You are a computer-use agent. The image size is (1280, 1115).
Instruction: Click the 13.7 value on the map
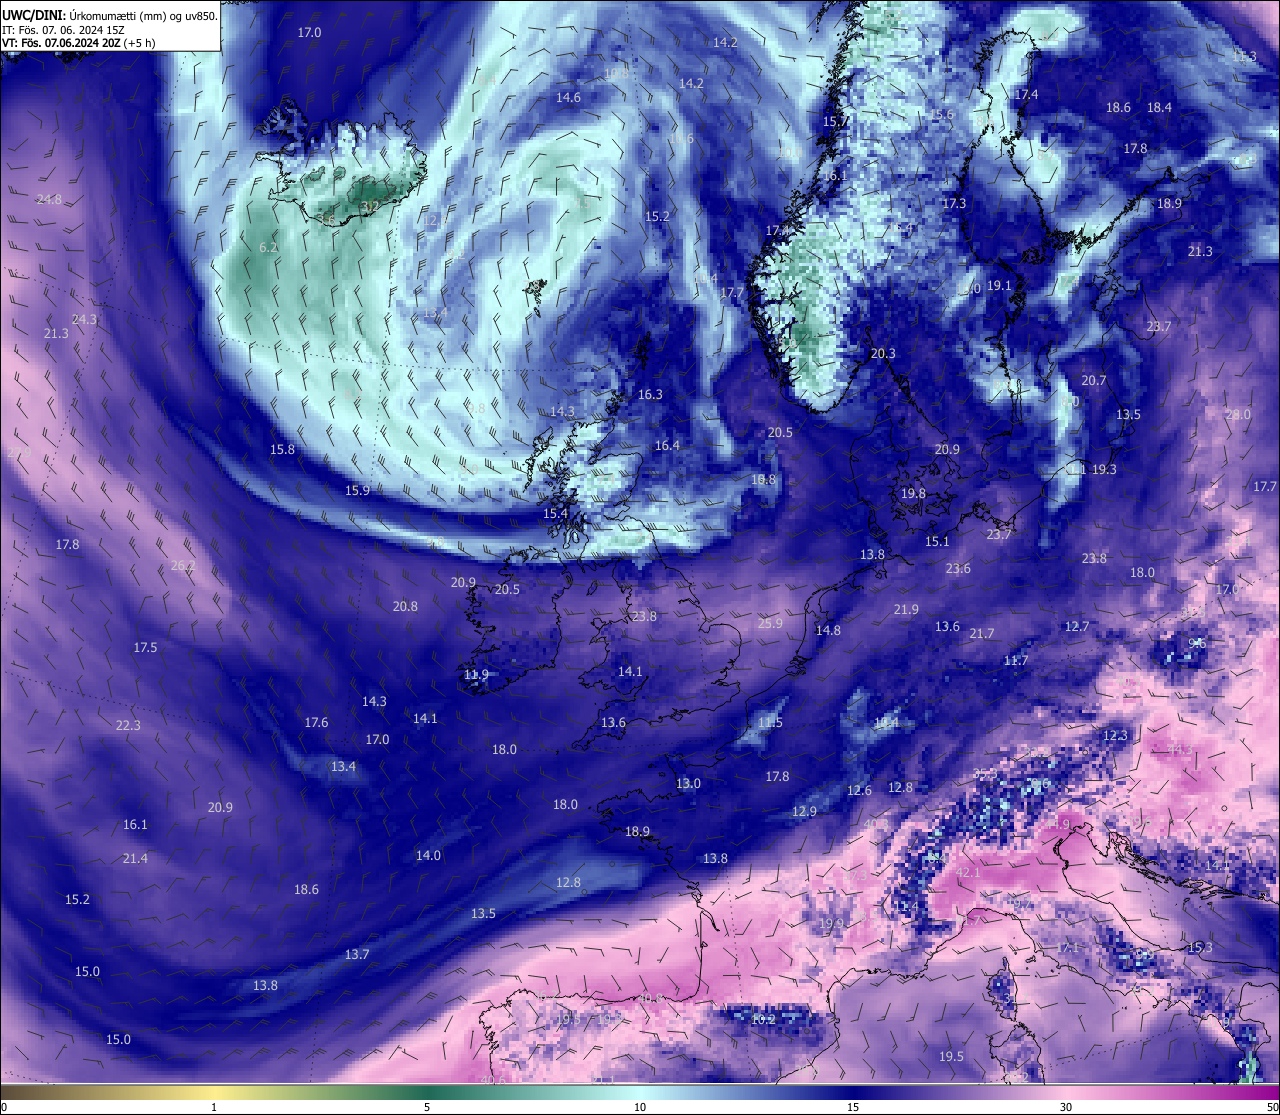pyautogui.click(x=357, y=955)
